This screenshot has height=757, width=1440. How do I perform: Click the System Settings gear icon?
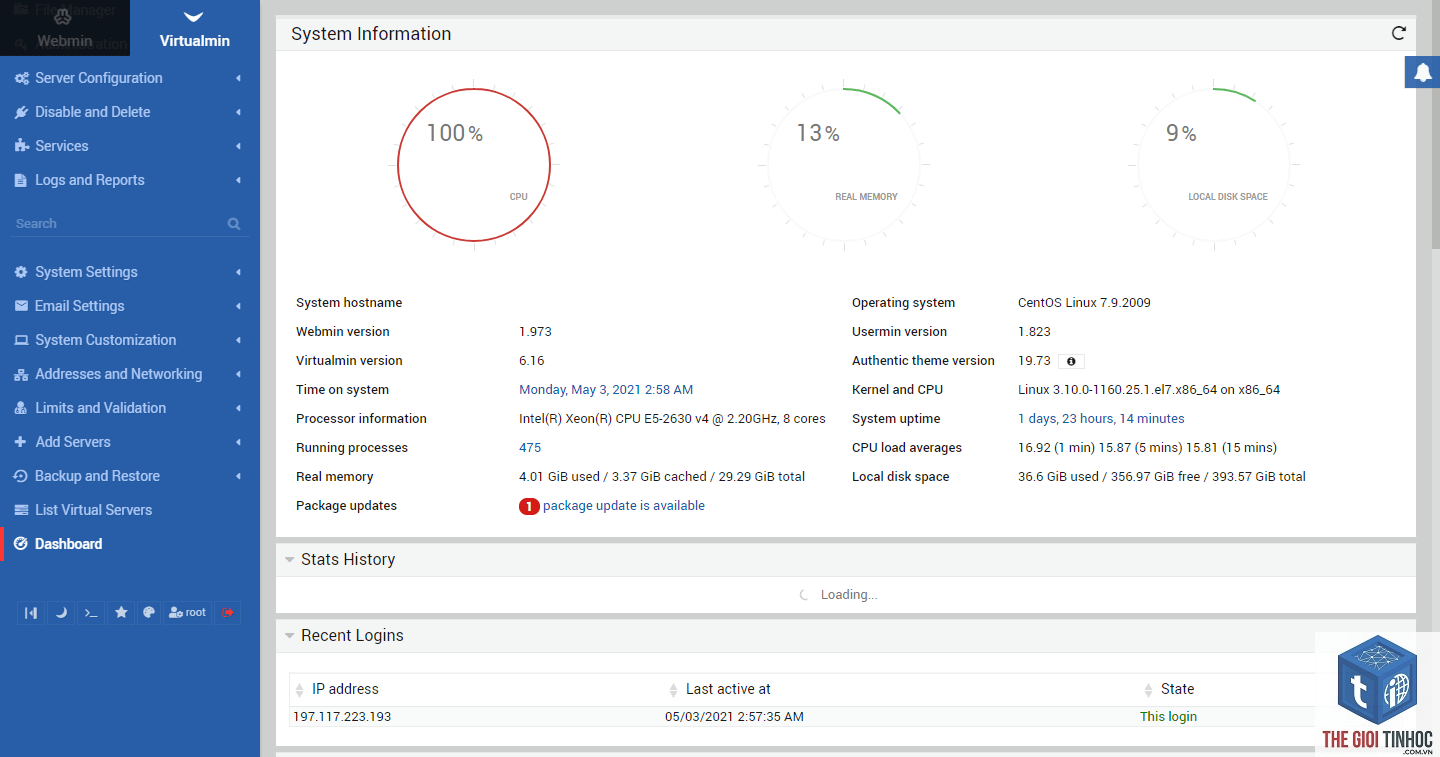[x=21, y=272]
